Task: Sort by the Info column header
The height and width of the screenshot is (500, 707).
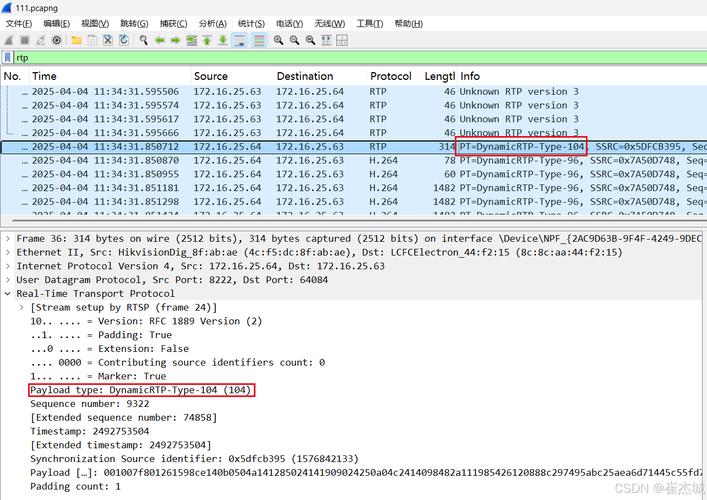Action: point(582,76)
